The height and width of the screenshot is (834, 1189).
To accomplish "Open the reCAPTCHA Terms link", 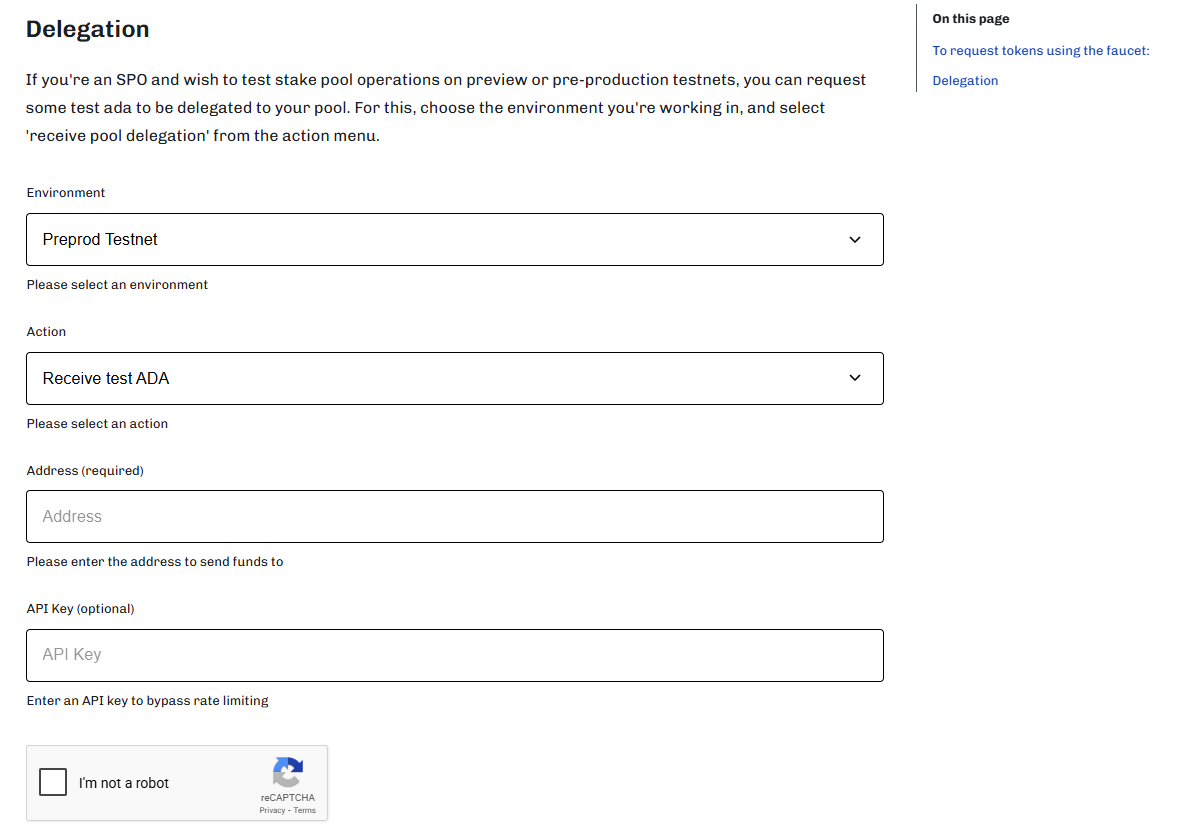I will [305, 810].
